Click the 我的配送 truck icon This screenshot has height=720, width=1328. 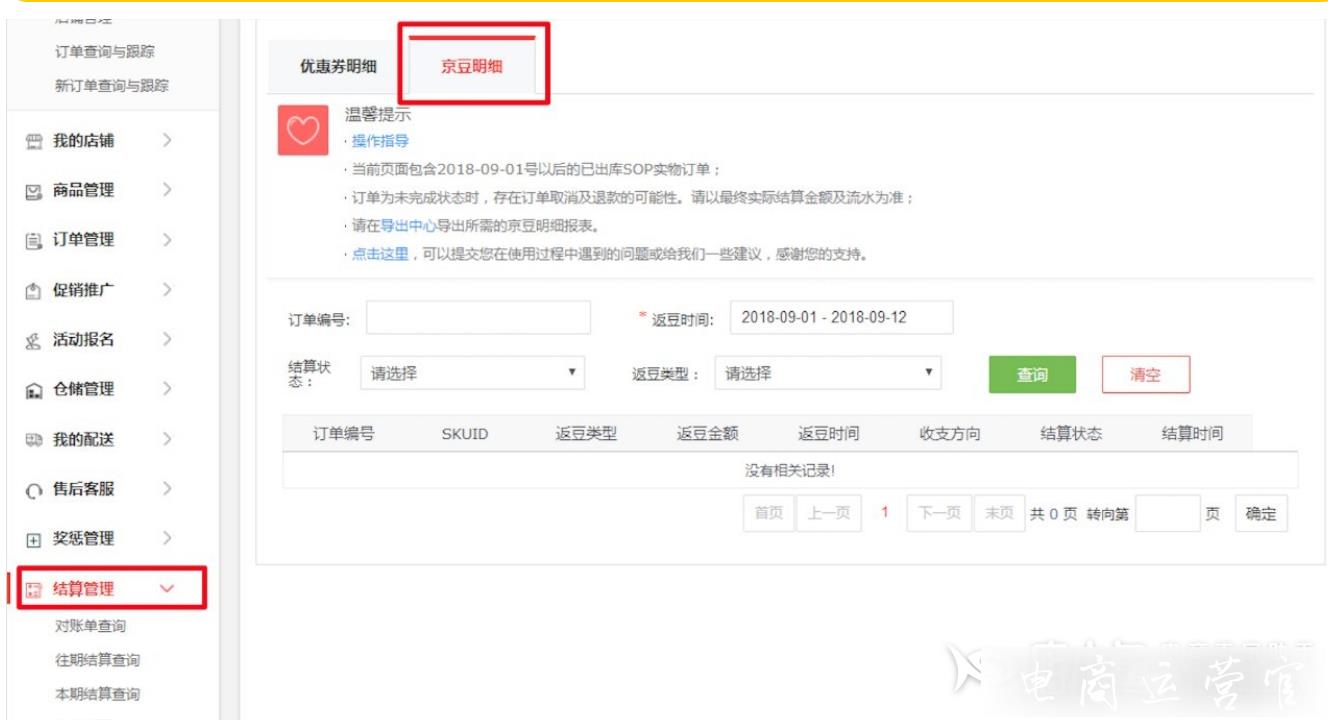click(33, 440)
